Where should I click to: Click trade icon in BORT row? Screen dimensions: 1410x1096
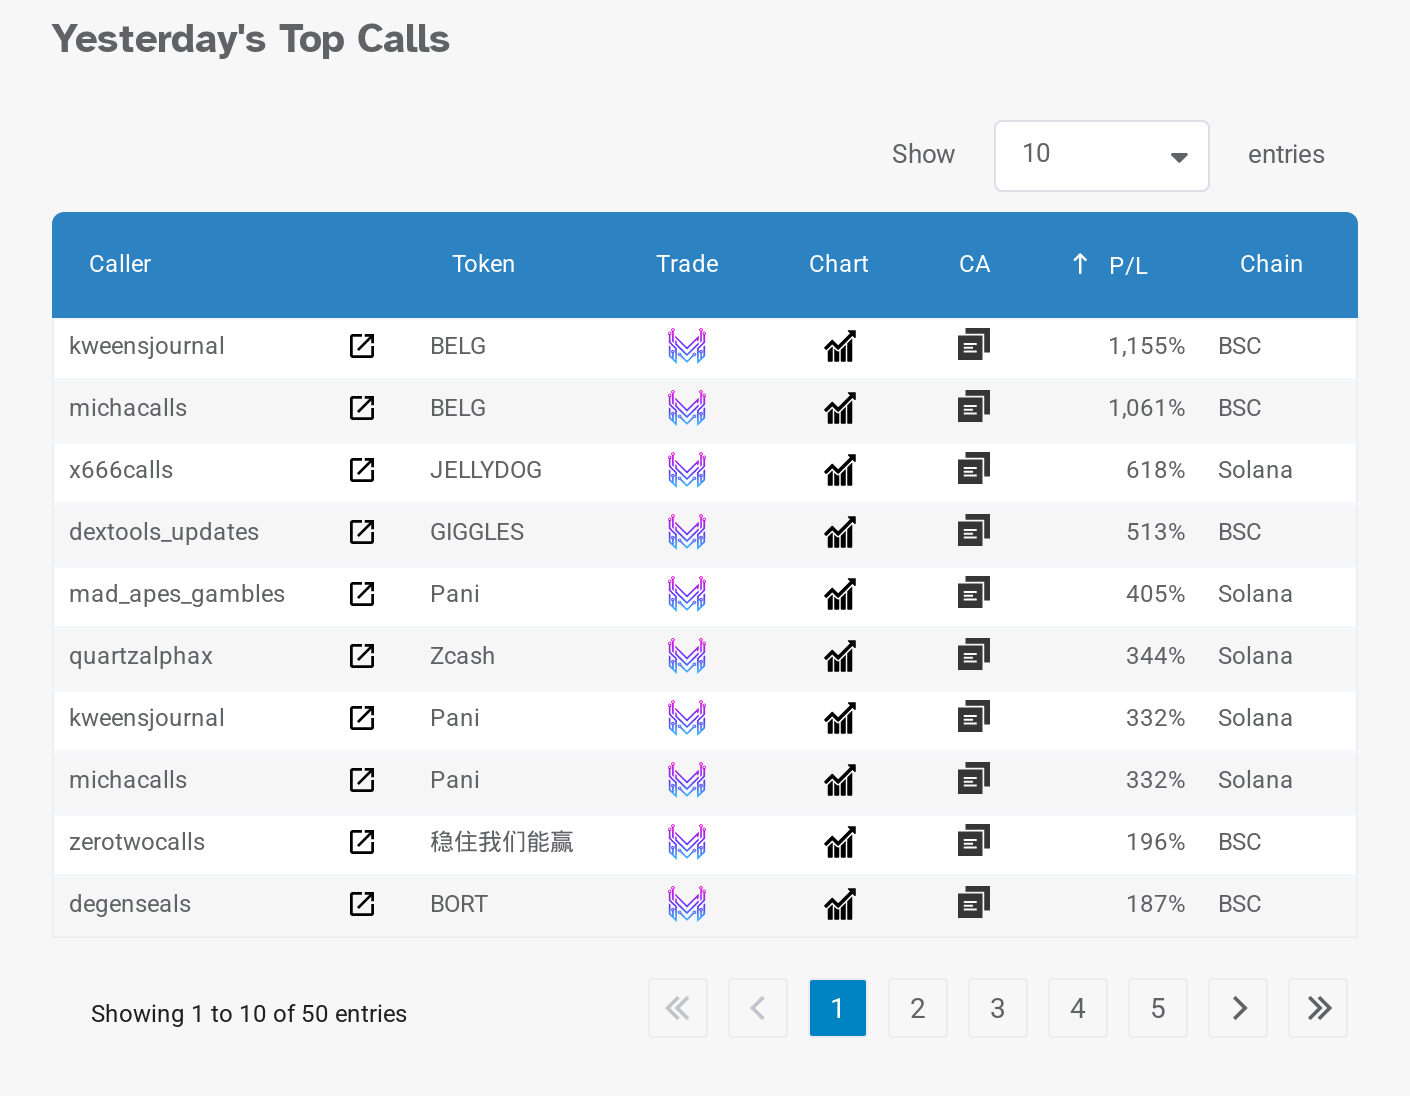point(687,904)
